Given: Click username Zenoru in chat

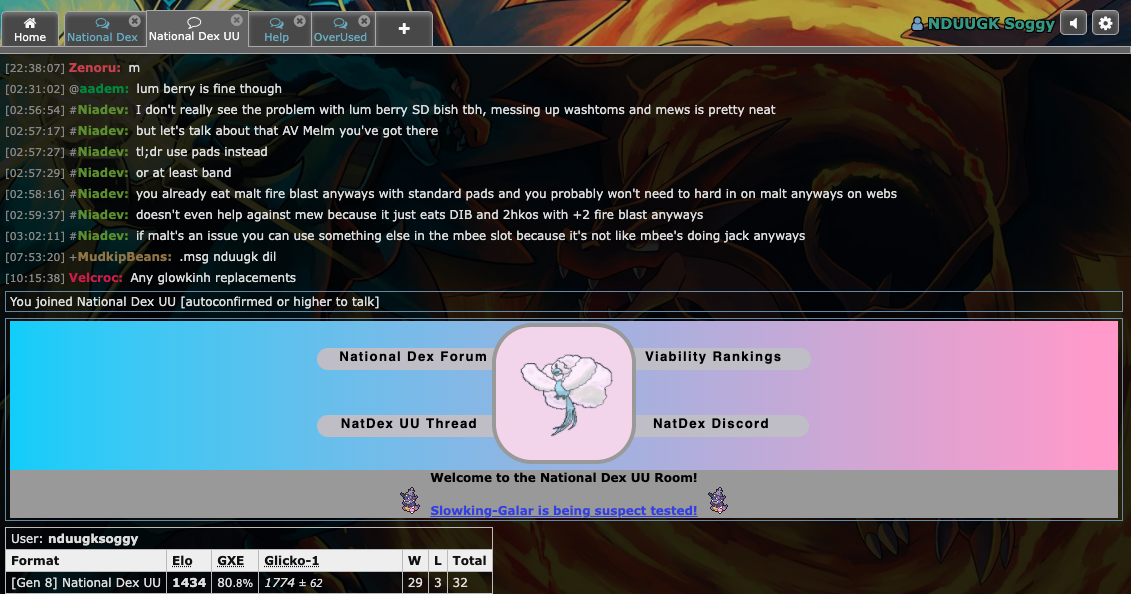Looking at the screenshot, I should coord(94,68).
